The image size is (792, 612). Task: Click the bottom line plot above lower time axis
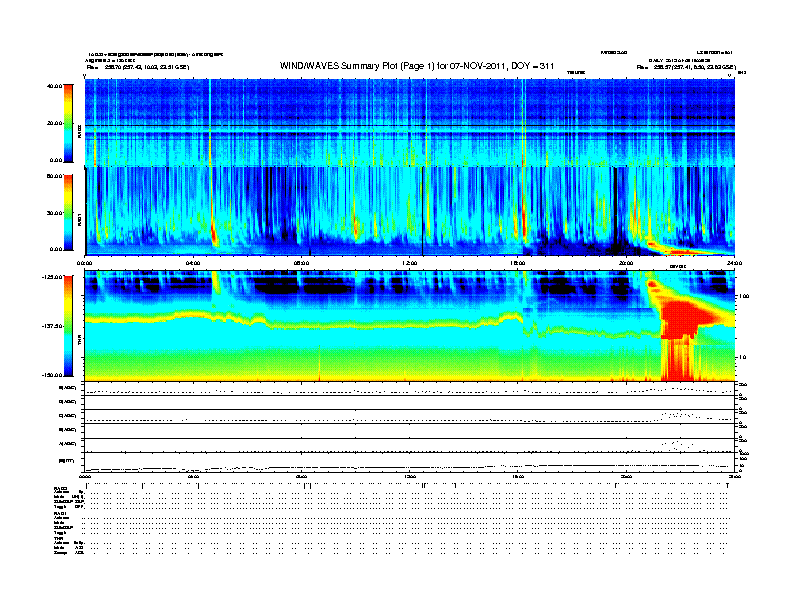[x=409, y=462]
